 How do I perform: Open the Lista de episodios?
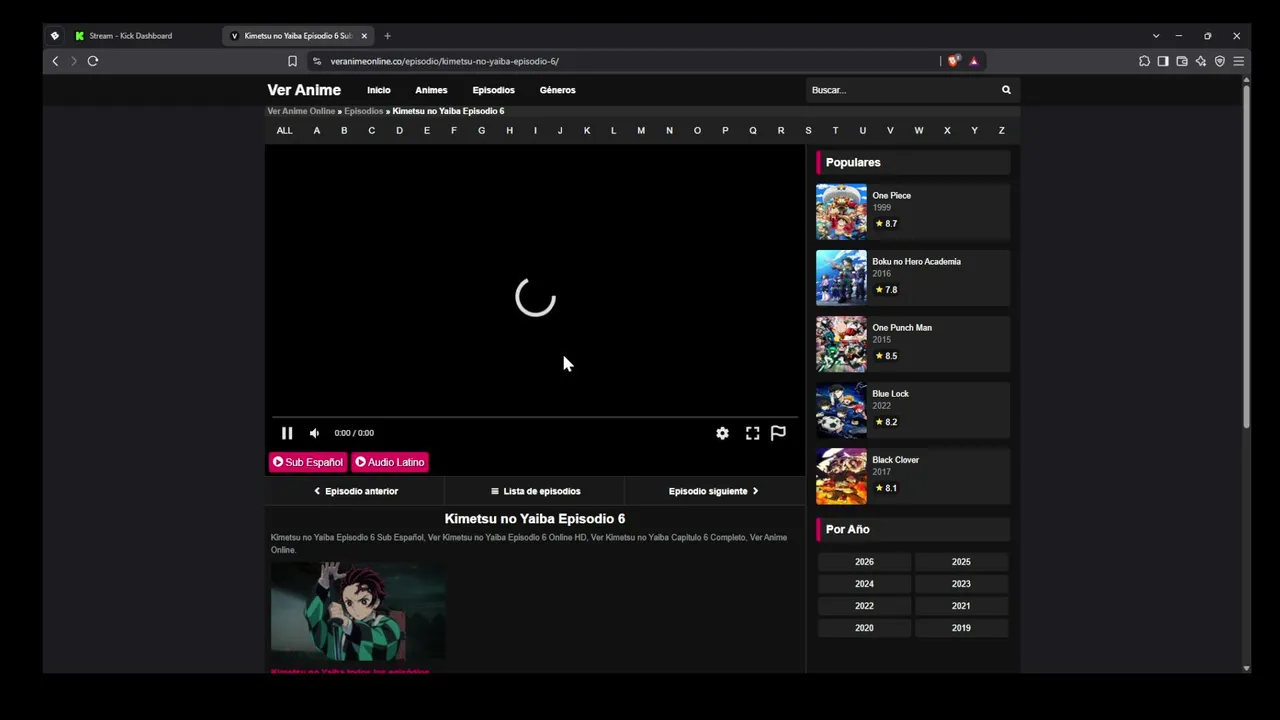click(535, 491)
